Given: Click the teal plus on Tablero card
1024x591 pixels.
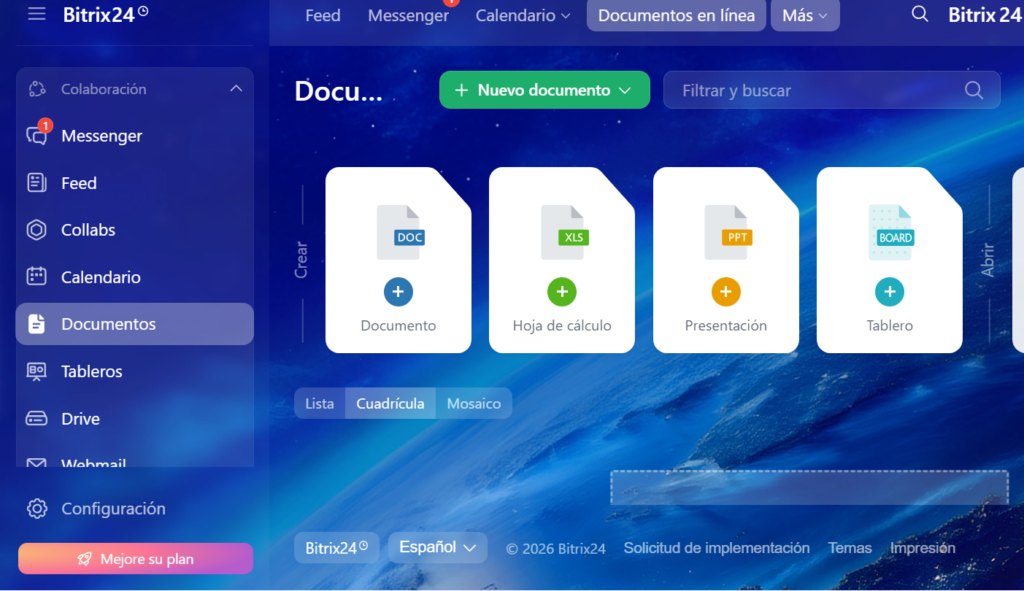Looking at the screenshot, I should coord(889,292).
